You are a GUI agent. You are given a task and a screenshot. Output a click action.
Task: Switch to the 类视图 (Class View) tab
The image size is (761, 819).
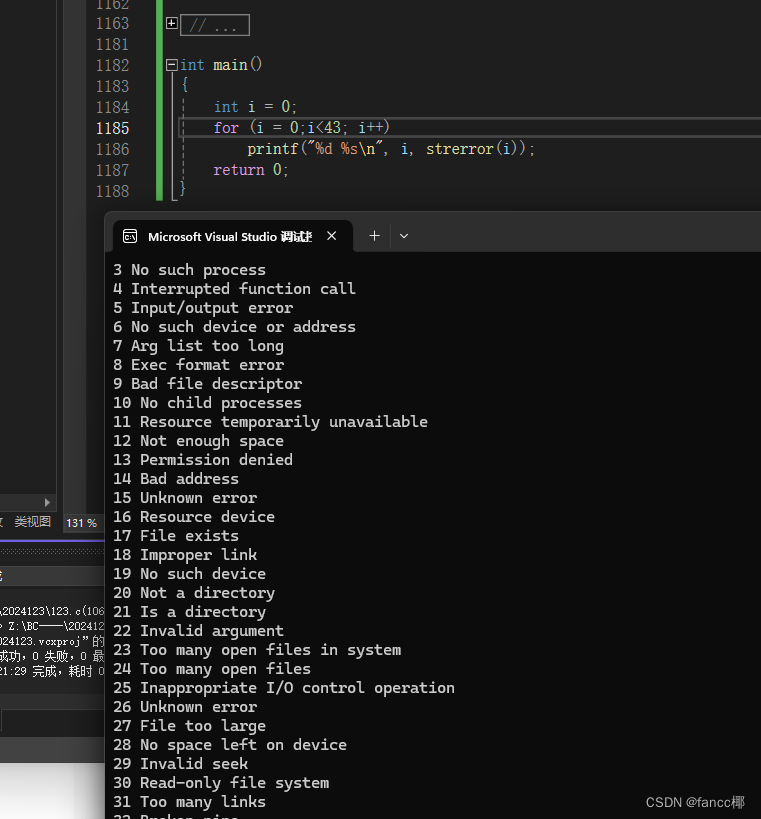click(x=32, y=522)
